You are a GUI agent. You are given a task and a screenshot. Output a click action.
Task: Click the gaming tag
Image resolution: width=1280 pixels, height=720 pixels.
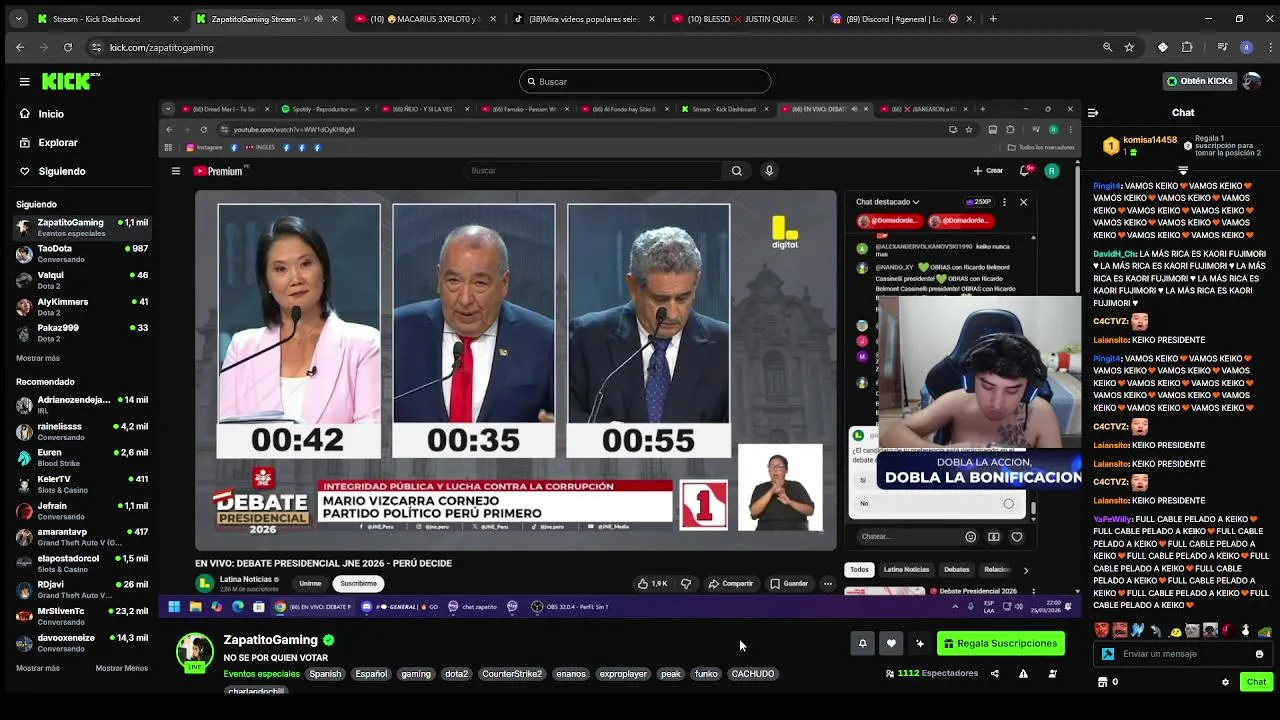[416, 674]
